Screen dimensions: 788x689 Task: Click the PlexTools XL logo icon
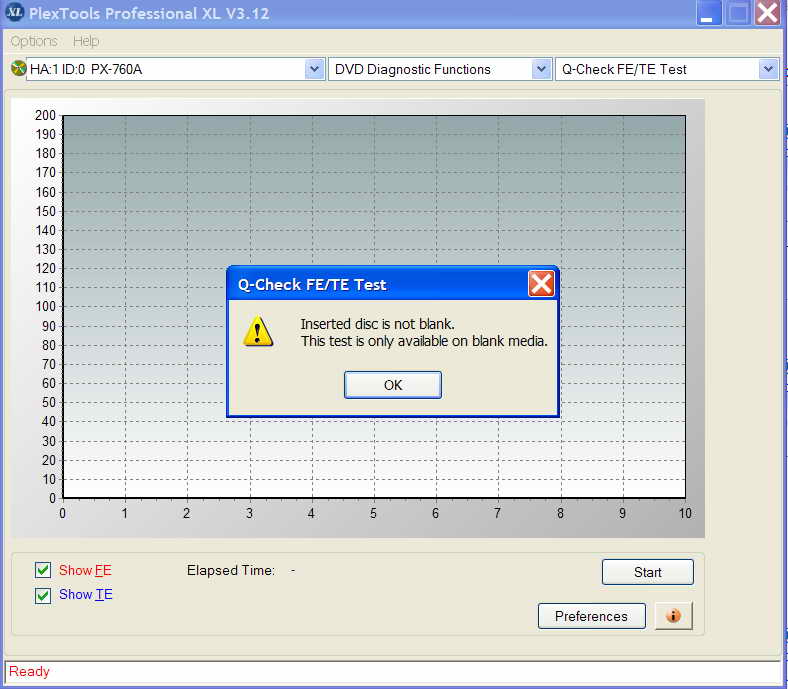15,12
